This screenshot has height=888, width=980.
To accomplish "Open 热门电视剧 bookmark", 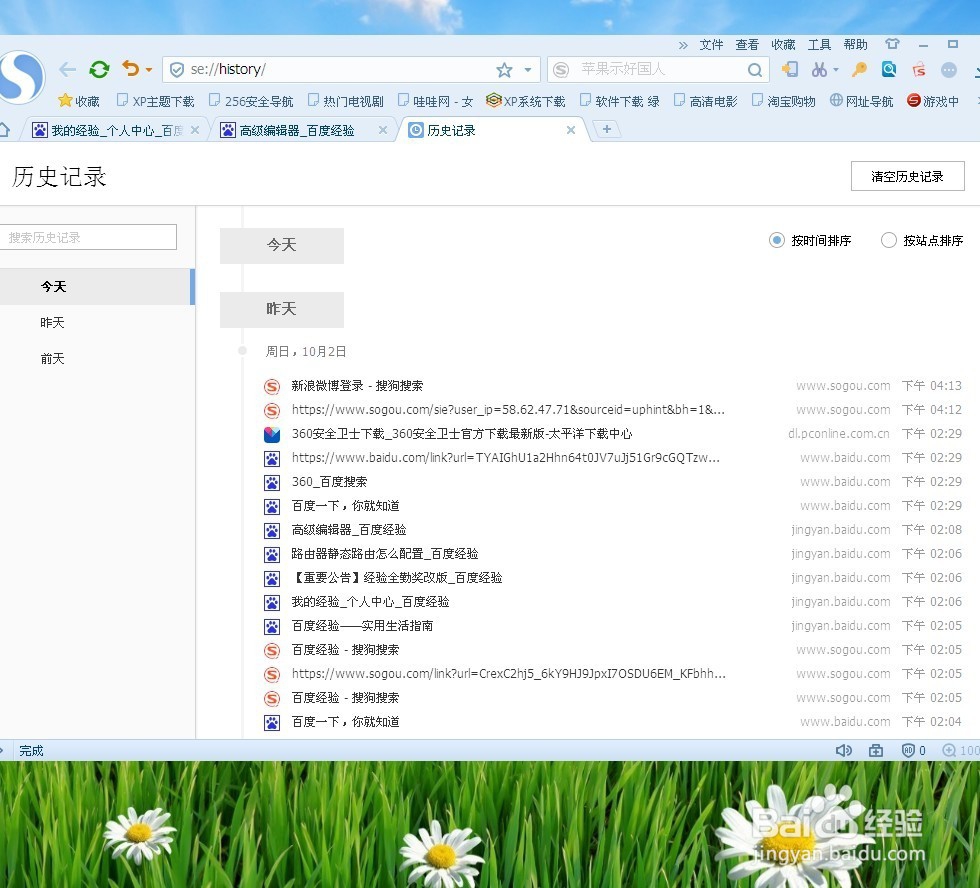I will click(346, 101).
